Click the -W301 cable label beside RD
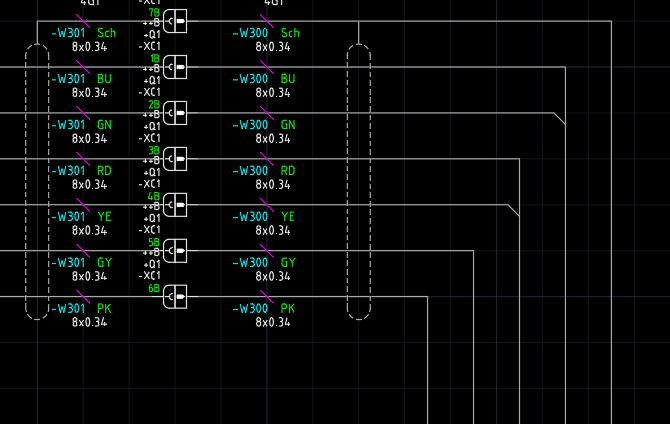This screenshot has height=424, width=670. (x=68, y=171)
